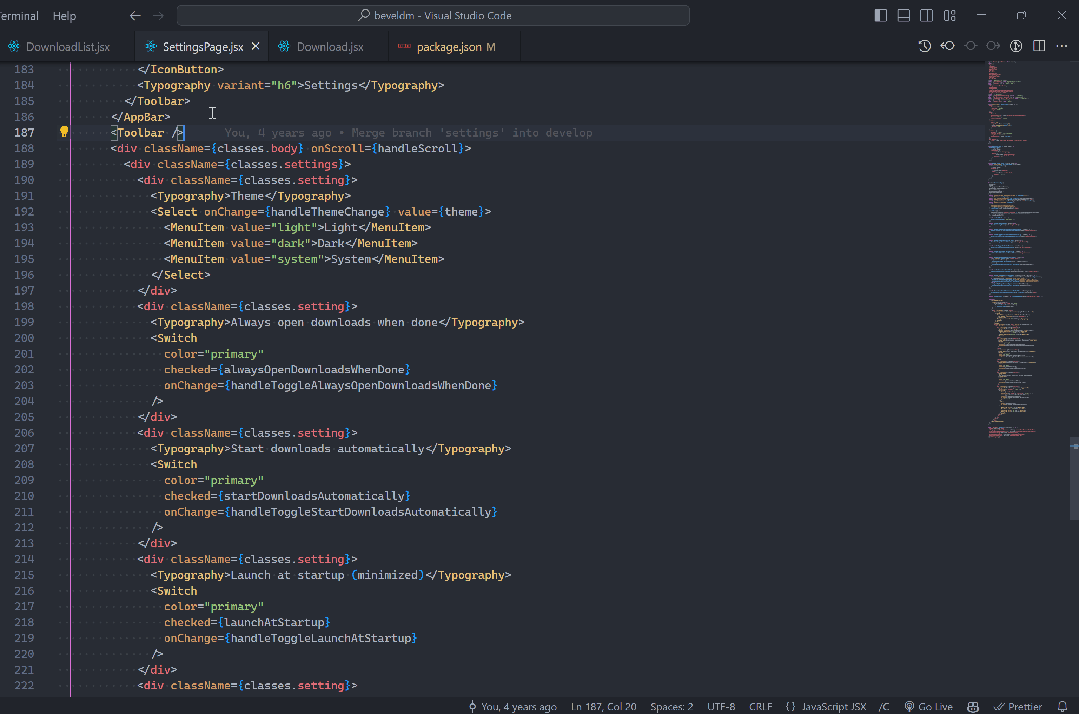Navigate back with the left arrow
1079x714 pixels.
tap(136, 16)
